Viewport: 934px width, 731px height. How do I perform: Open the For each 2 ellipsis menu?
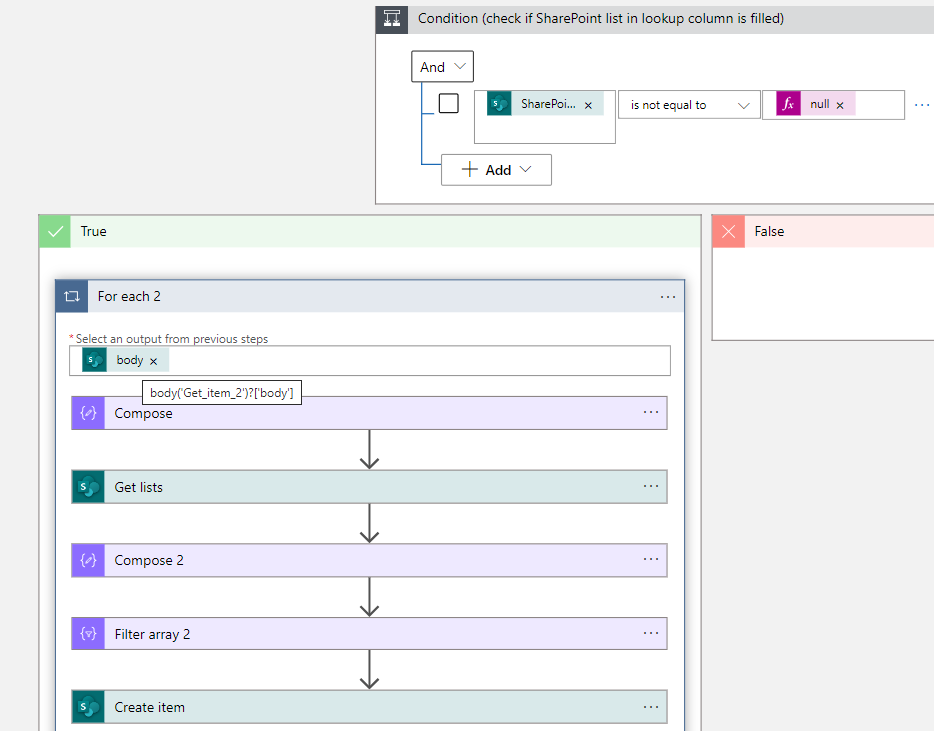point(668,297)
